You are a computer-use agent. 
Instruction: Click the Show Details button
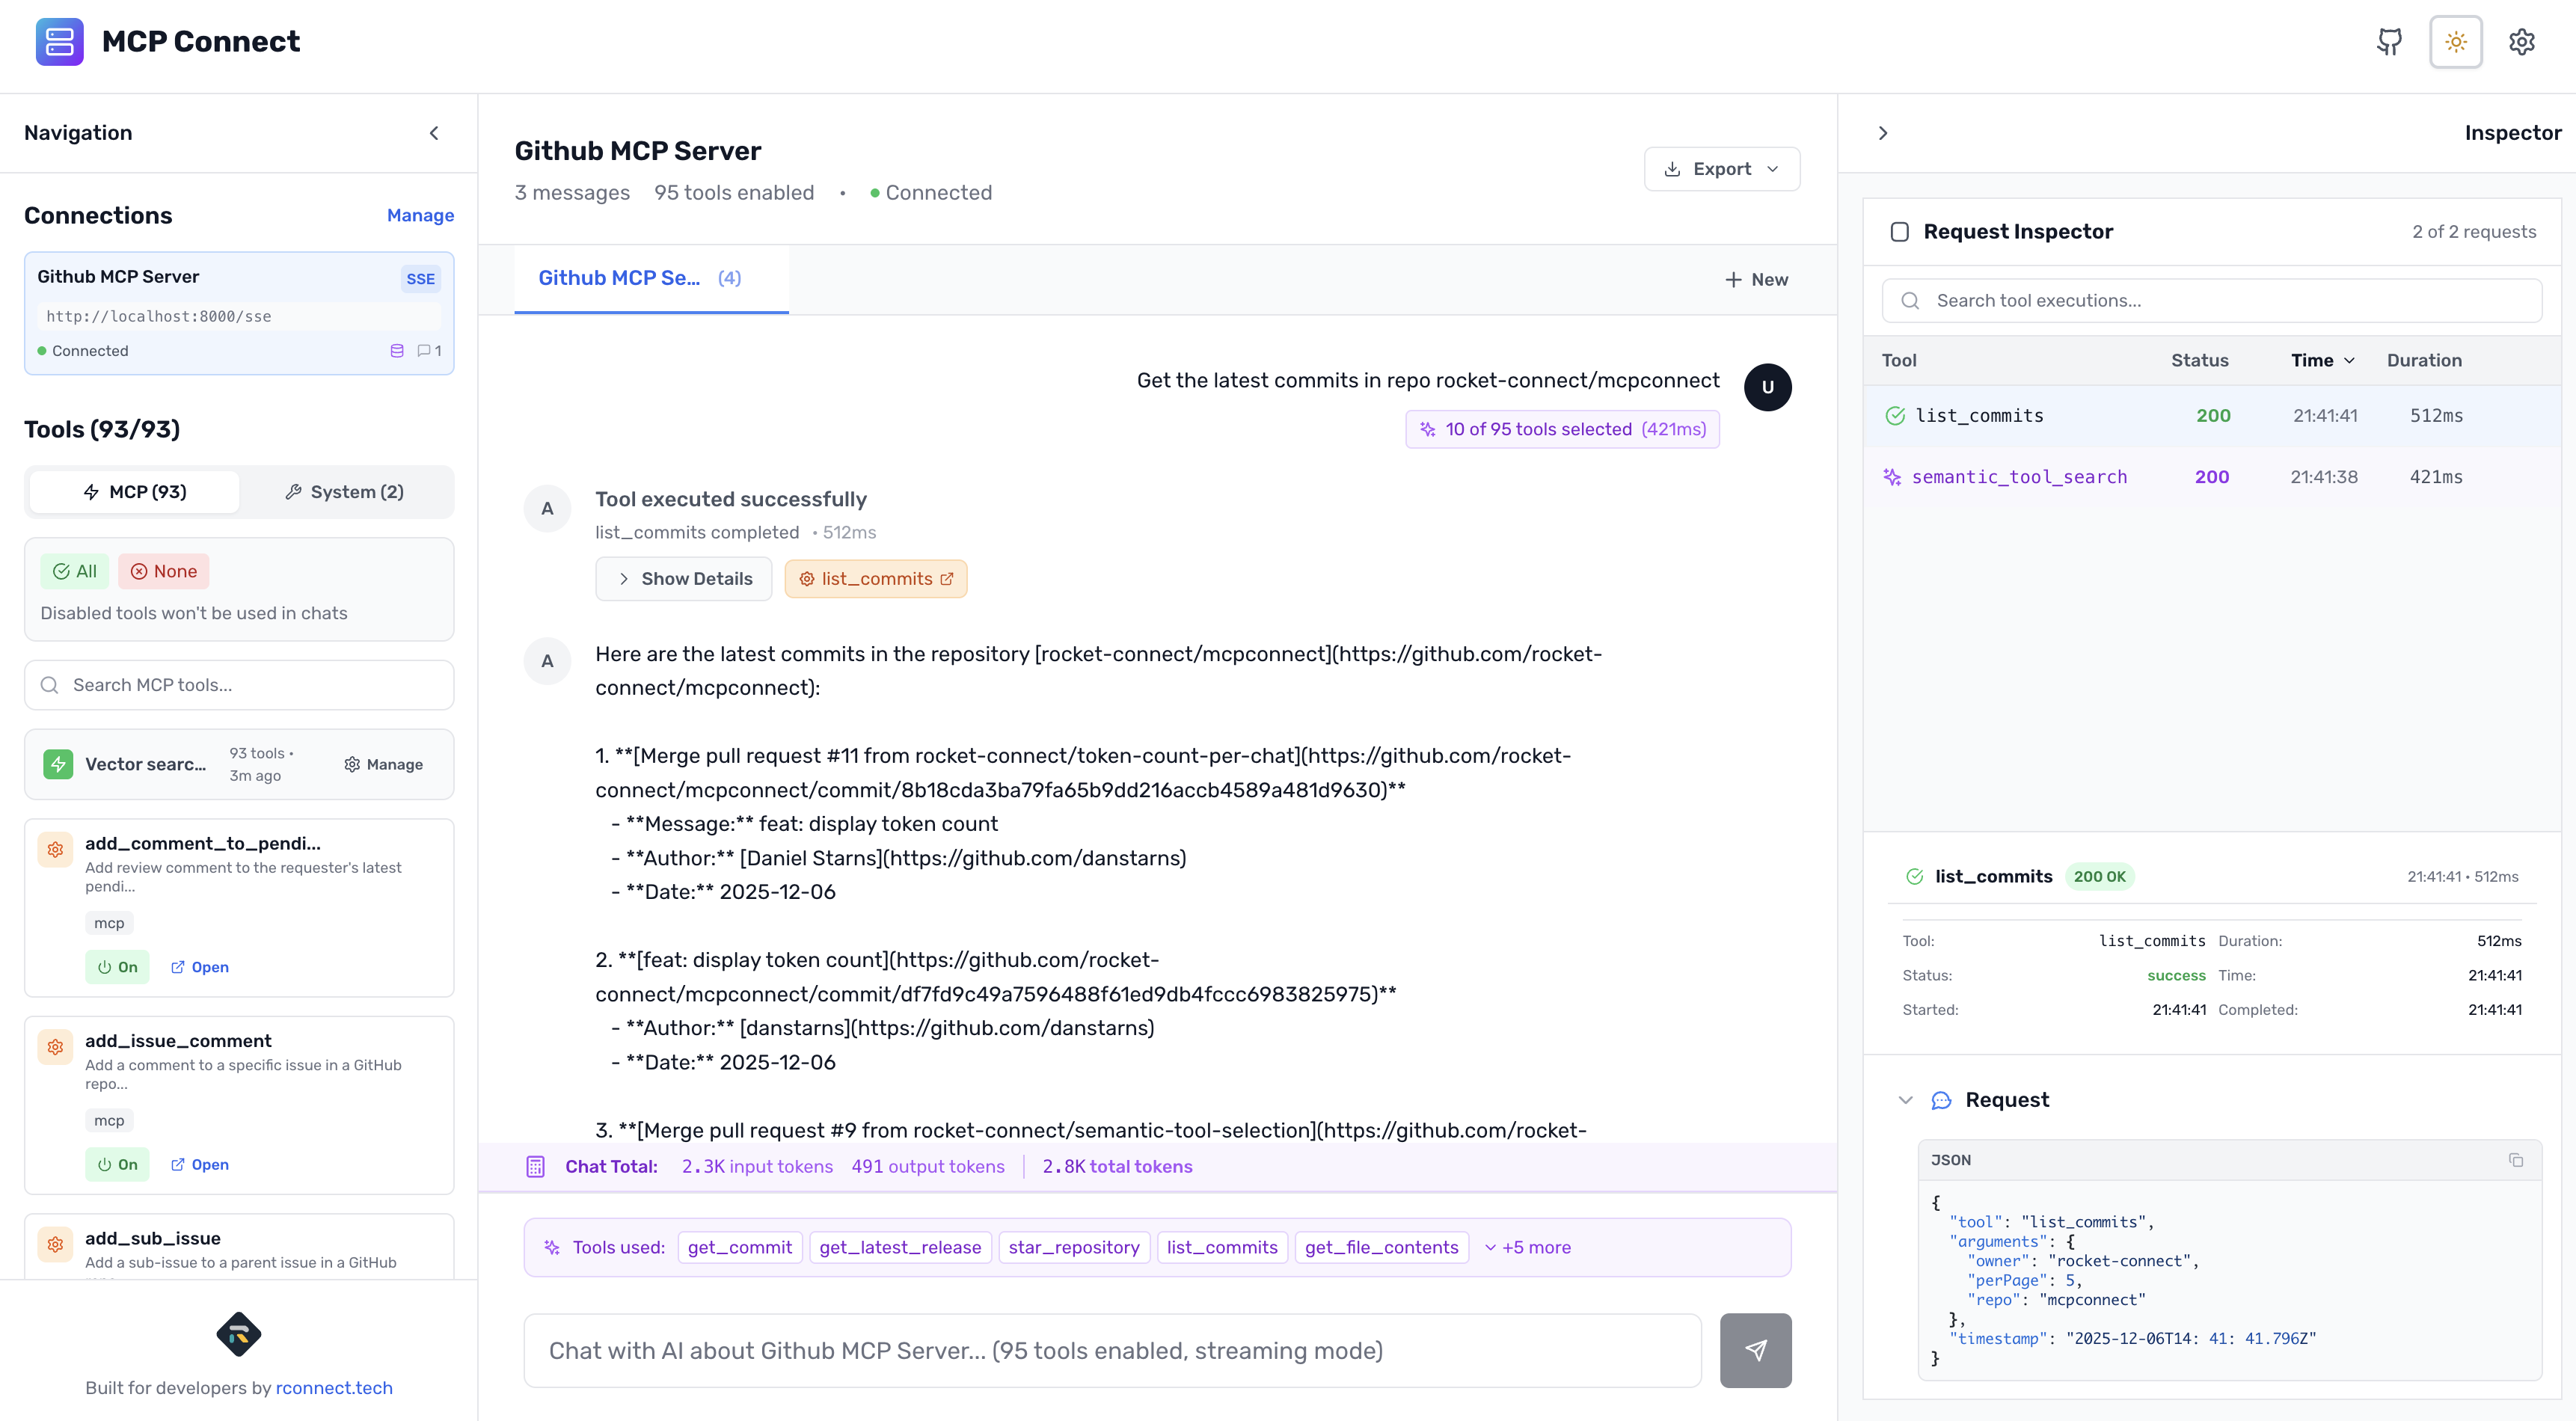[684, 578]
